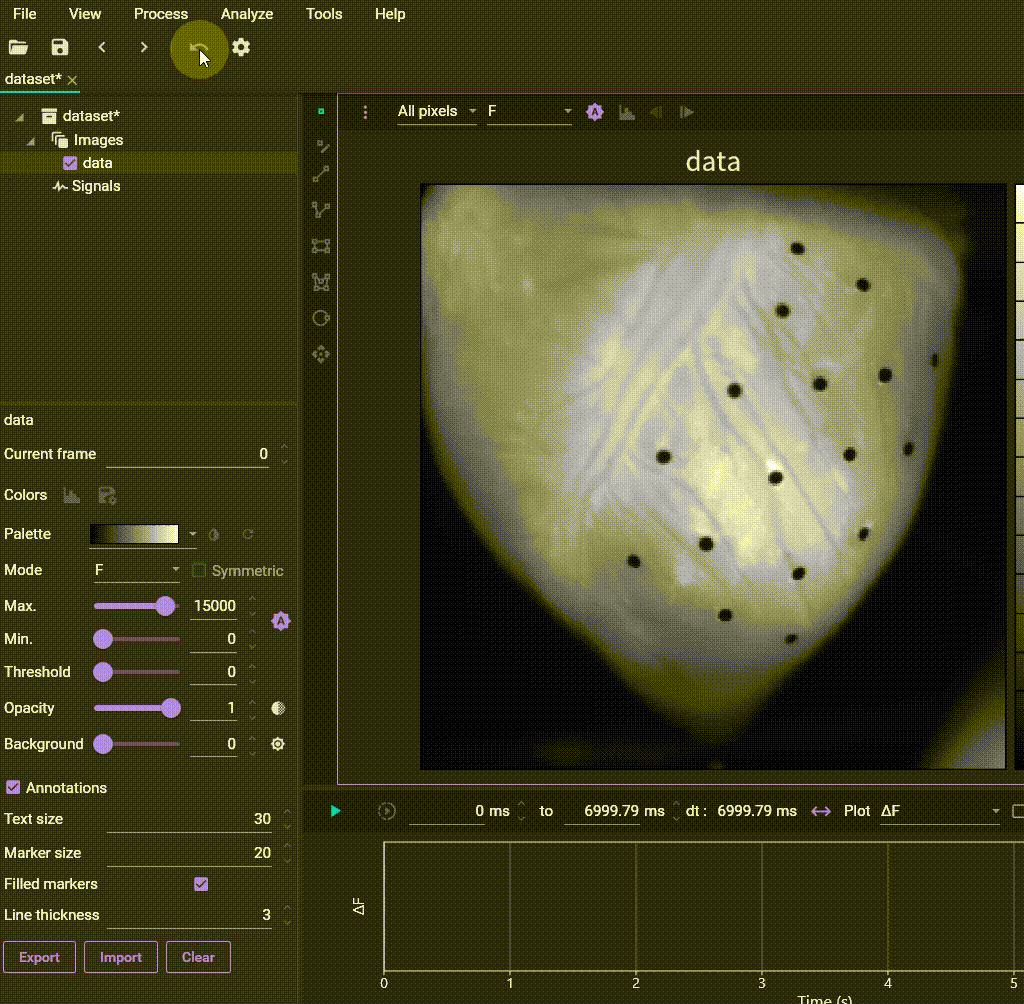Screen dimensions: 1024x1004
Task: Open the Process menu
Action: (x=160, y=14)
